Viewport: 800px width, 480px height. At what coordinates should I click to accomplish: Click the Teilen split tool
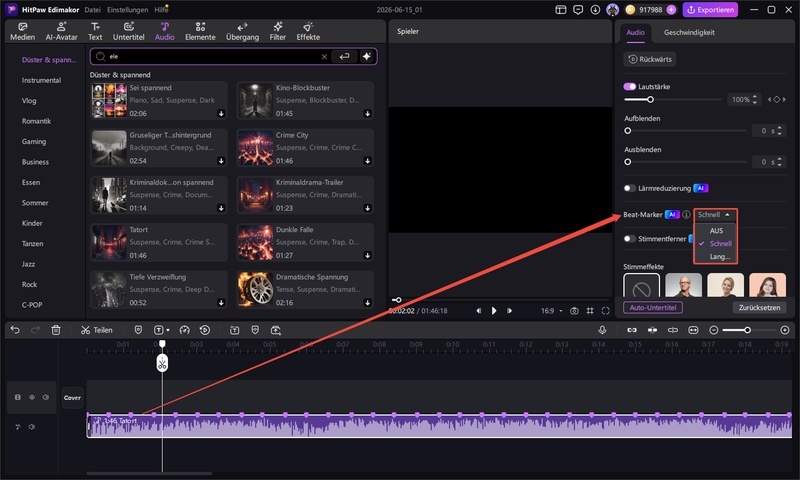click(x=96, y=331)
